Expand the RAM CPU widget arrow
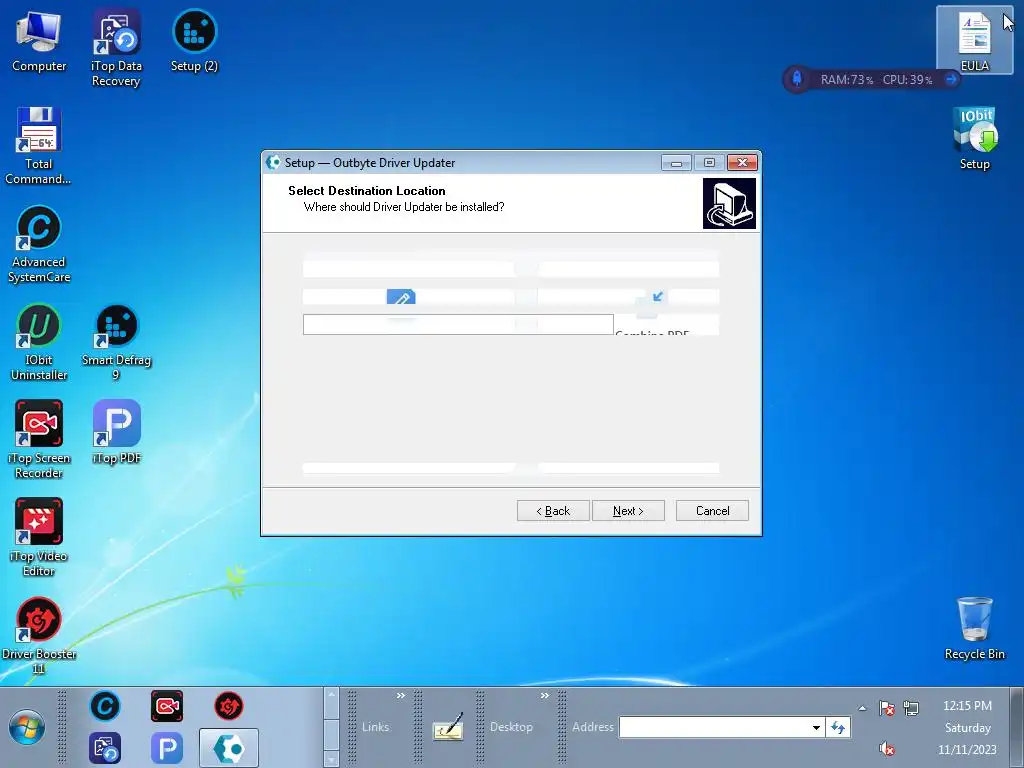1024x768 pixels. [x=952, y=80]
